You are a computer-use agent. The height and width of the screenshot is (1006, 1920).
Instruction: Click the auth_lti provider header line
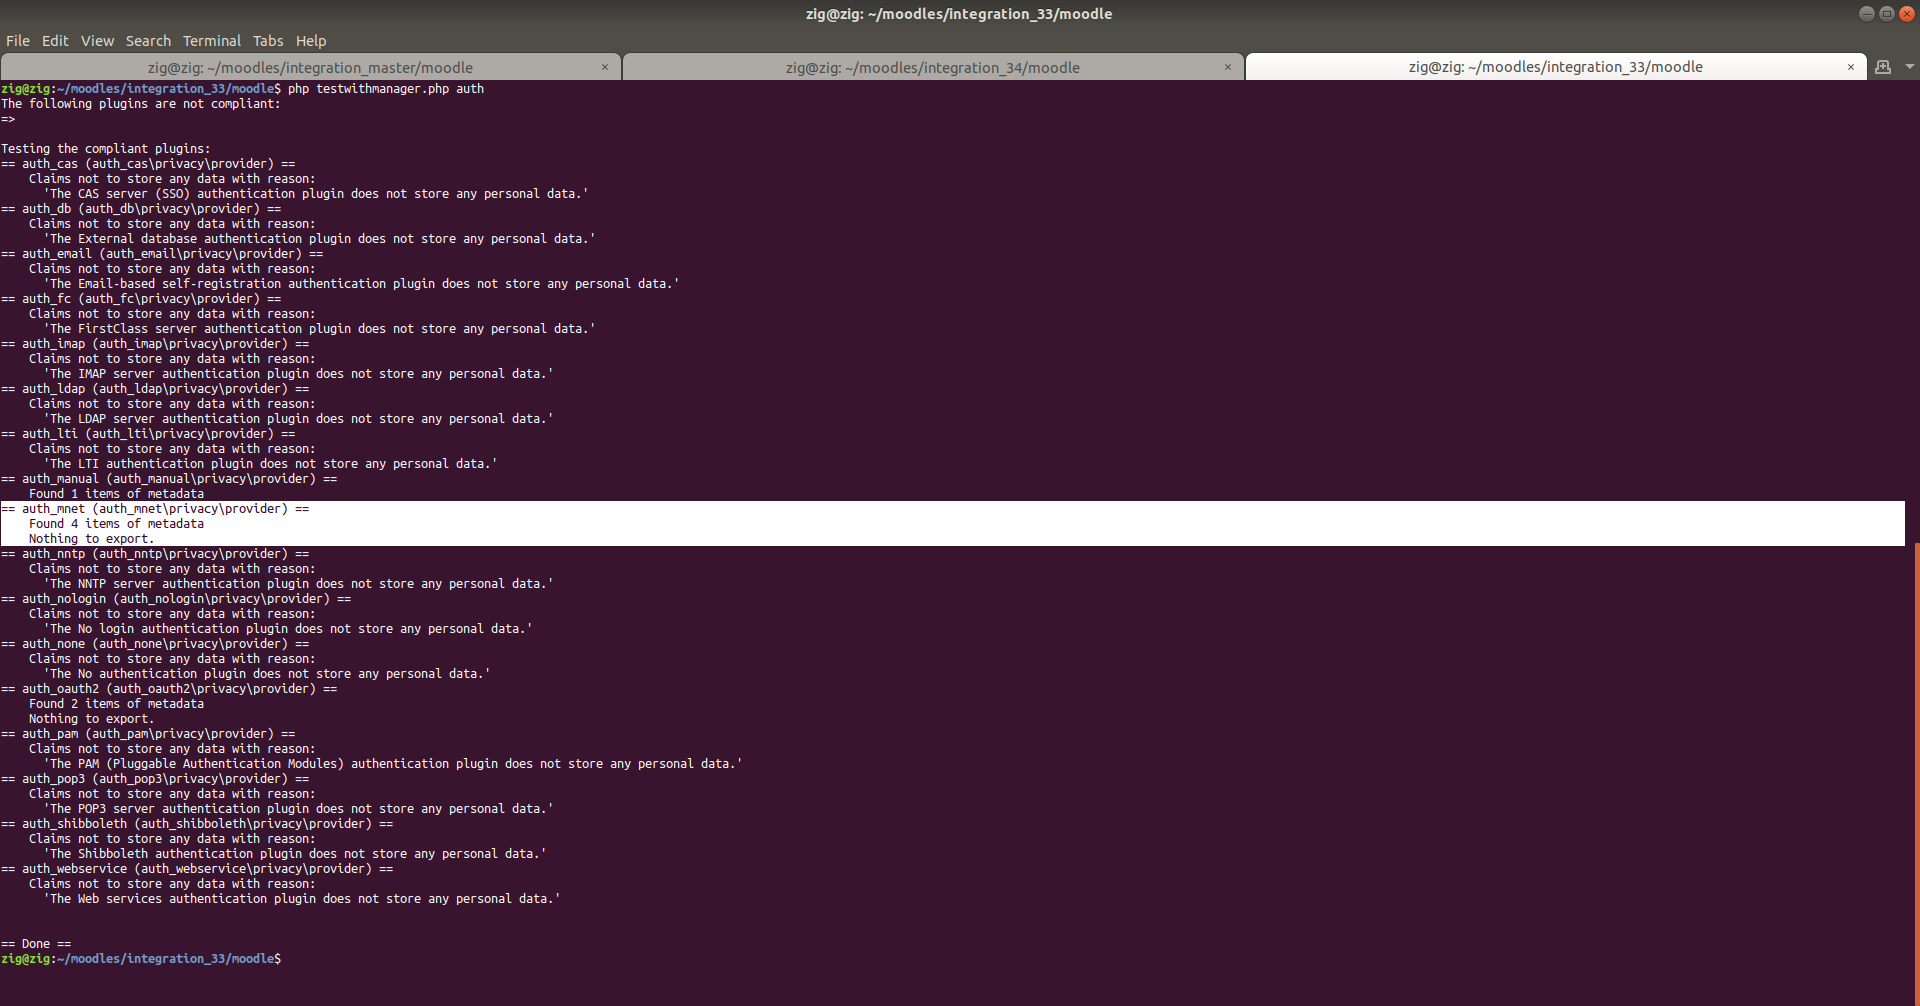(x=148, y=434)
